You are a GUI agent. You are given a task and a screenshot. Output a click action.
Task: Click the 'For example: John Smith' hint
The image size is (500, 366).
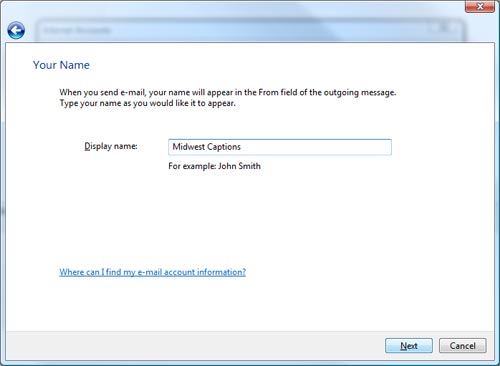click(x=214, y=166)
